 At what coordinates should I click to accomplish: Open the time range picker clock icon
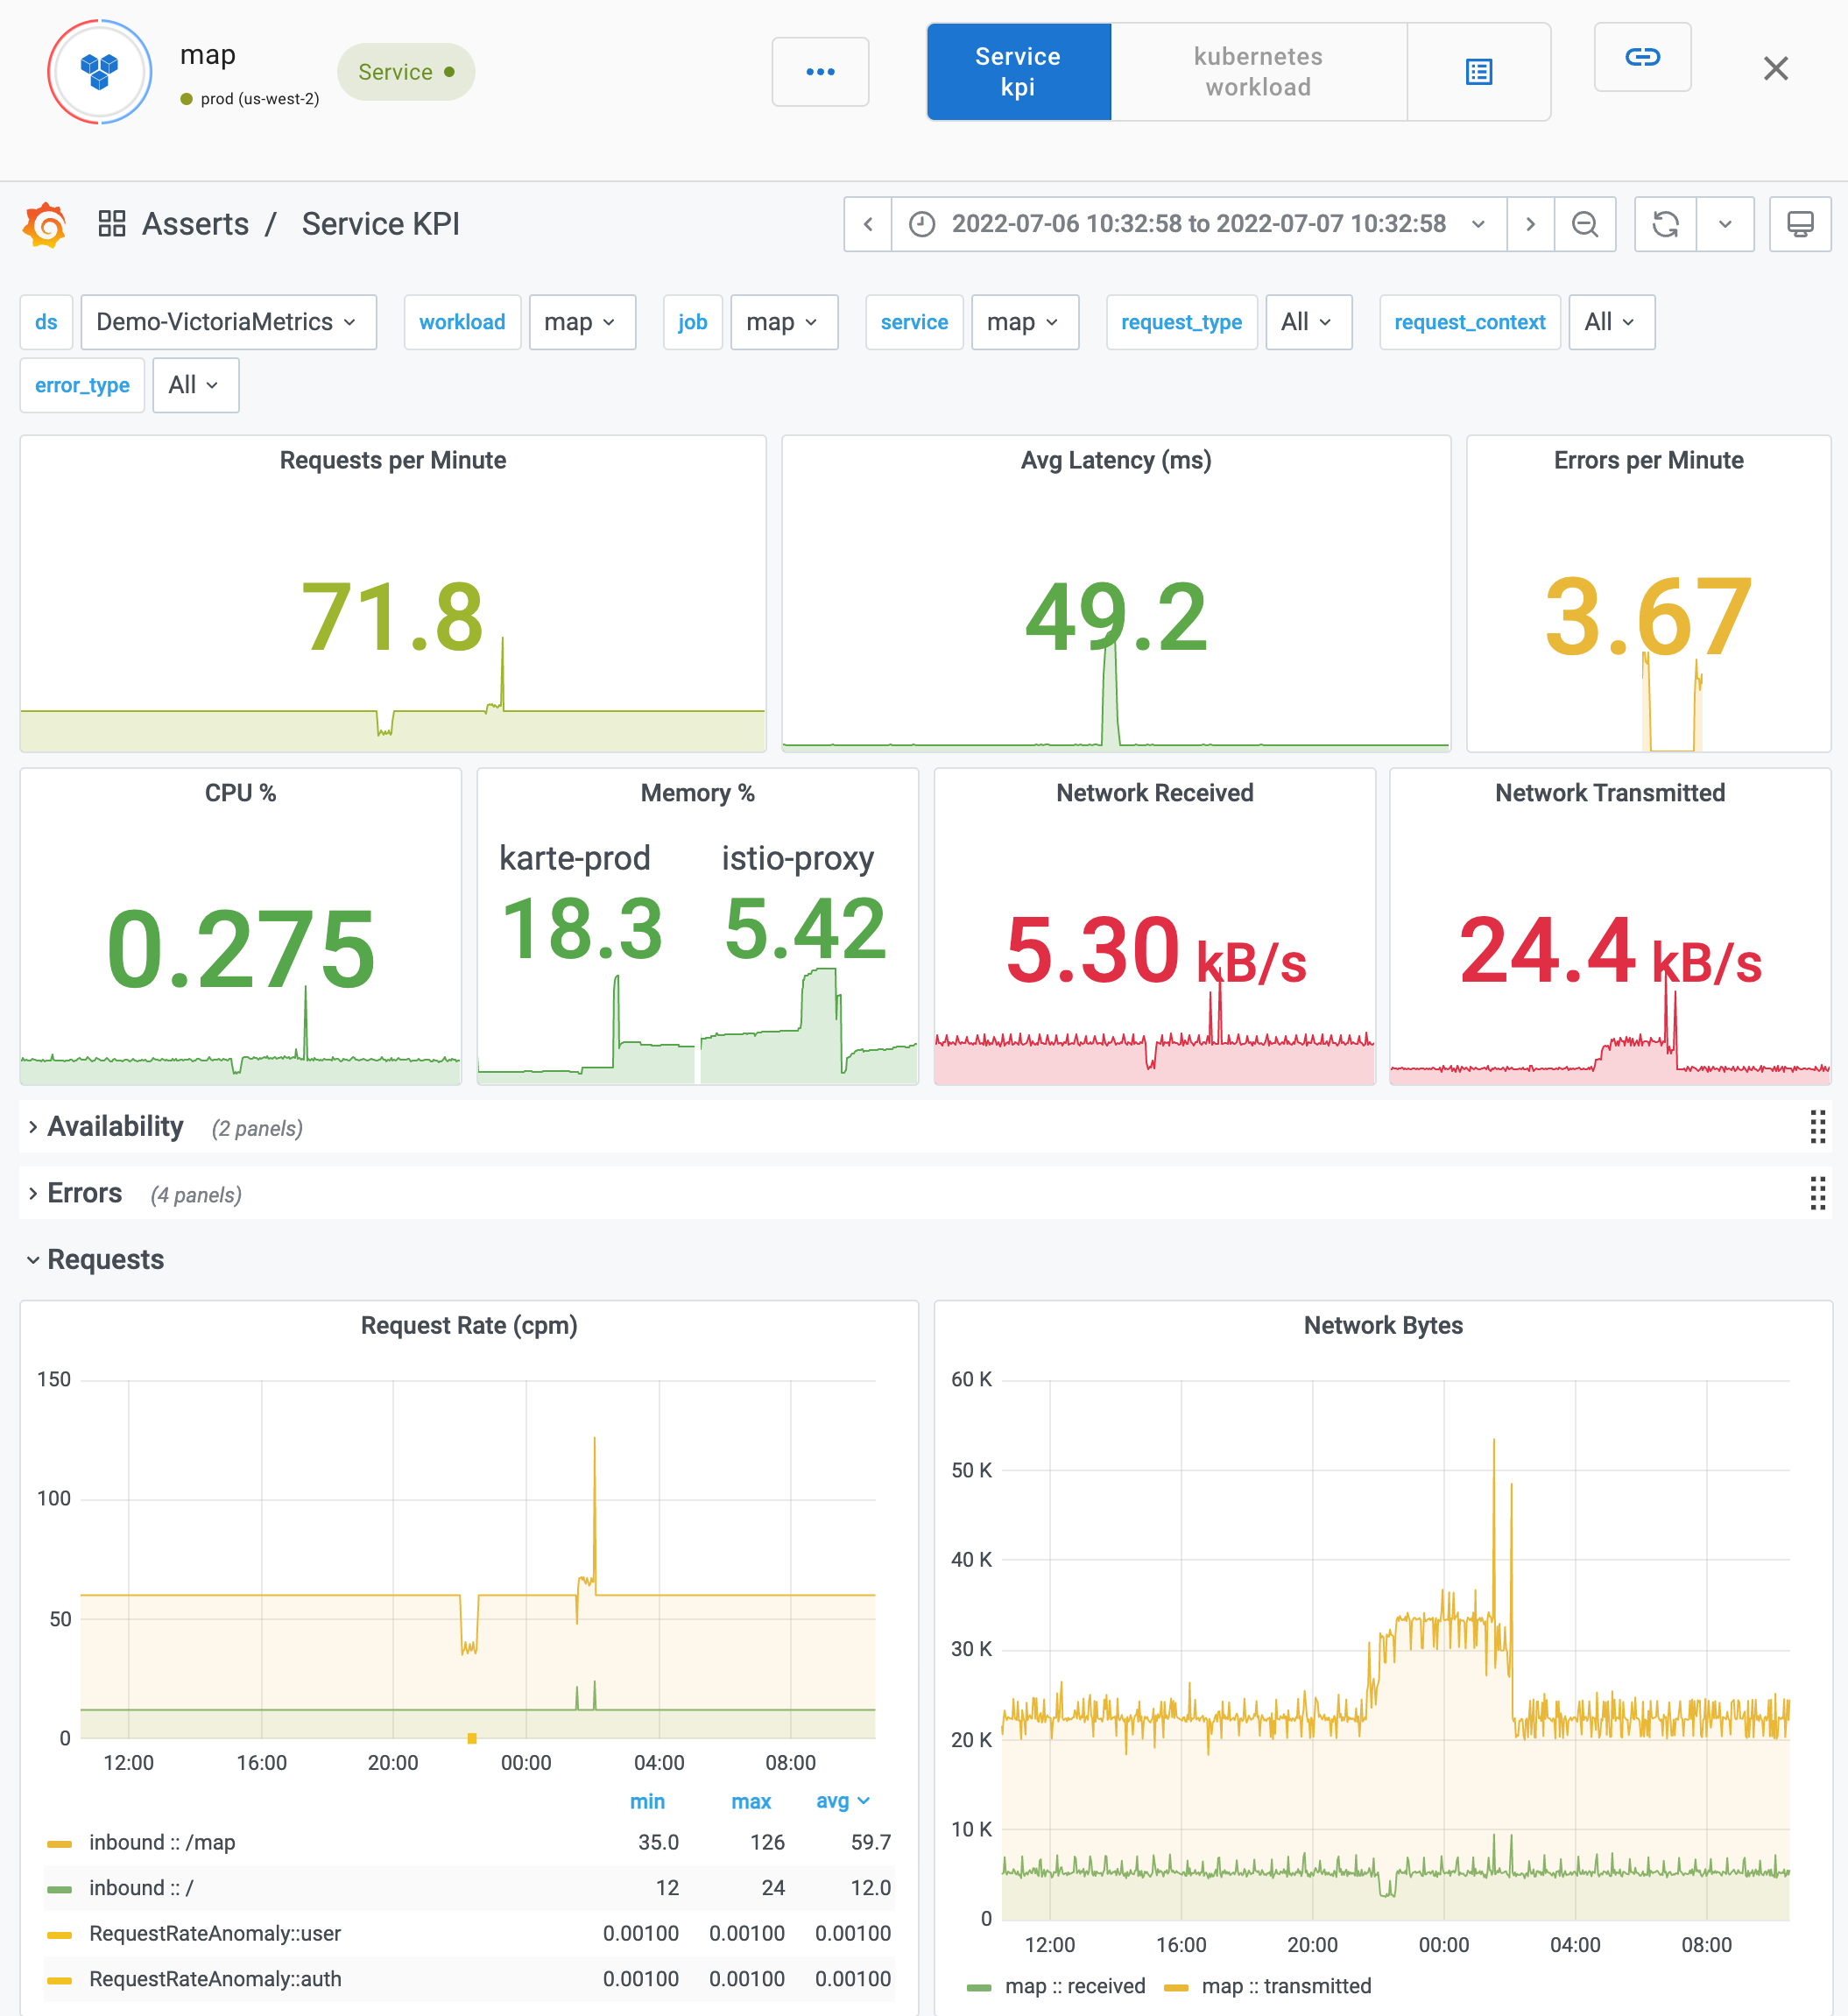(x=922, y=224)
